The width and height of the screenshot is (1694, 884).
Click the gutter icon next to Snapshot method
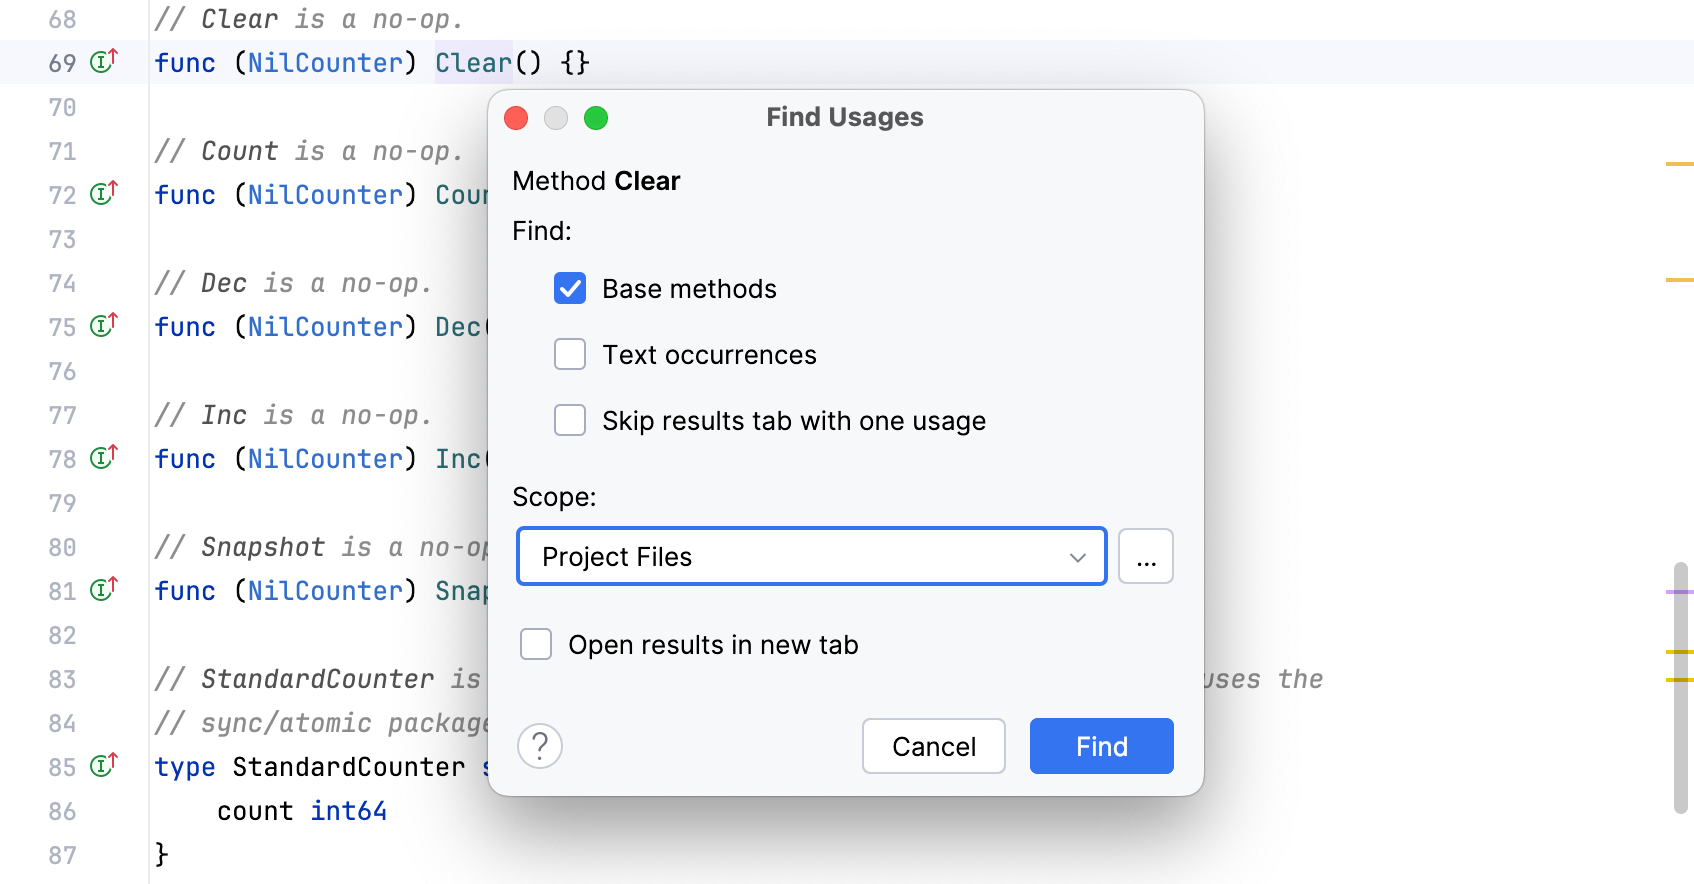105,590
